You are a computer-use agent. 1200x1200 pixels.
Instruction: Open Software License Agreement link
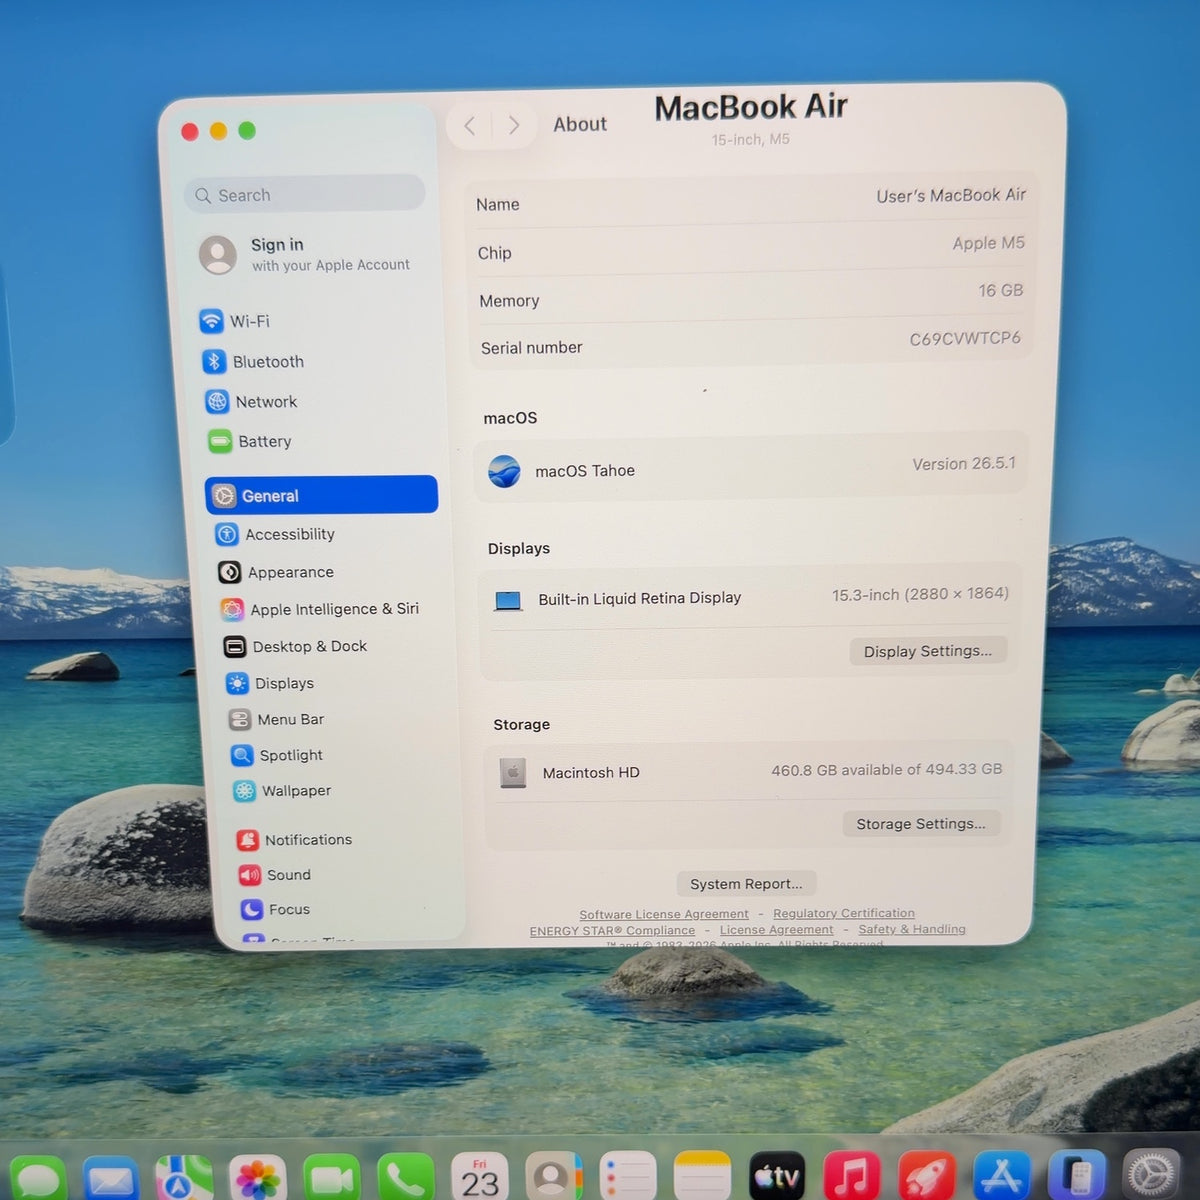pyautogui.click(x=664, y=914)
